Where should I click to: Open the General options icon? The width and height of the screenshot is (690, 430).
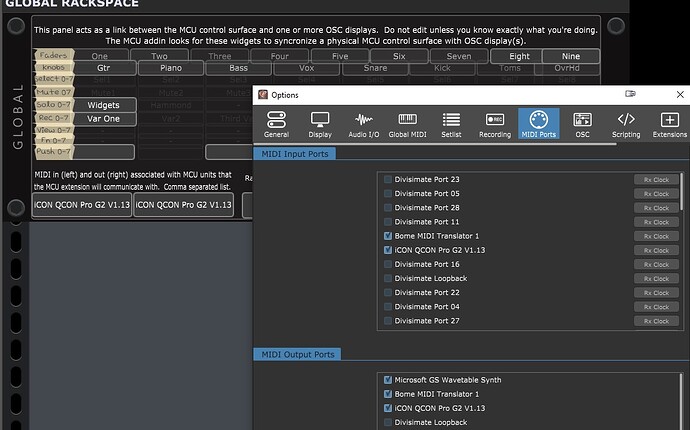click(276, 124)
